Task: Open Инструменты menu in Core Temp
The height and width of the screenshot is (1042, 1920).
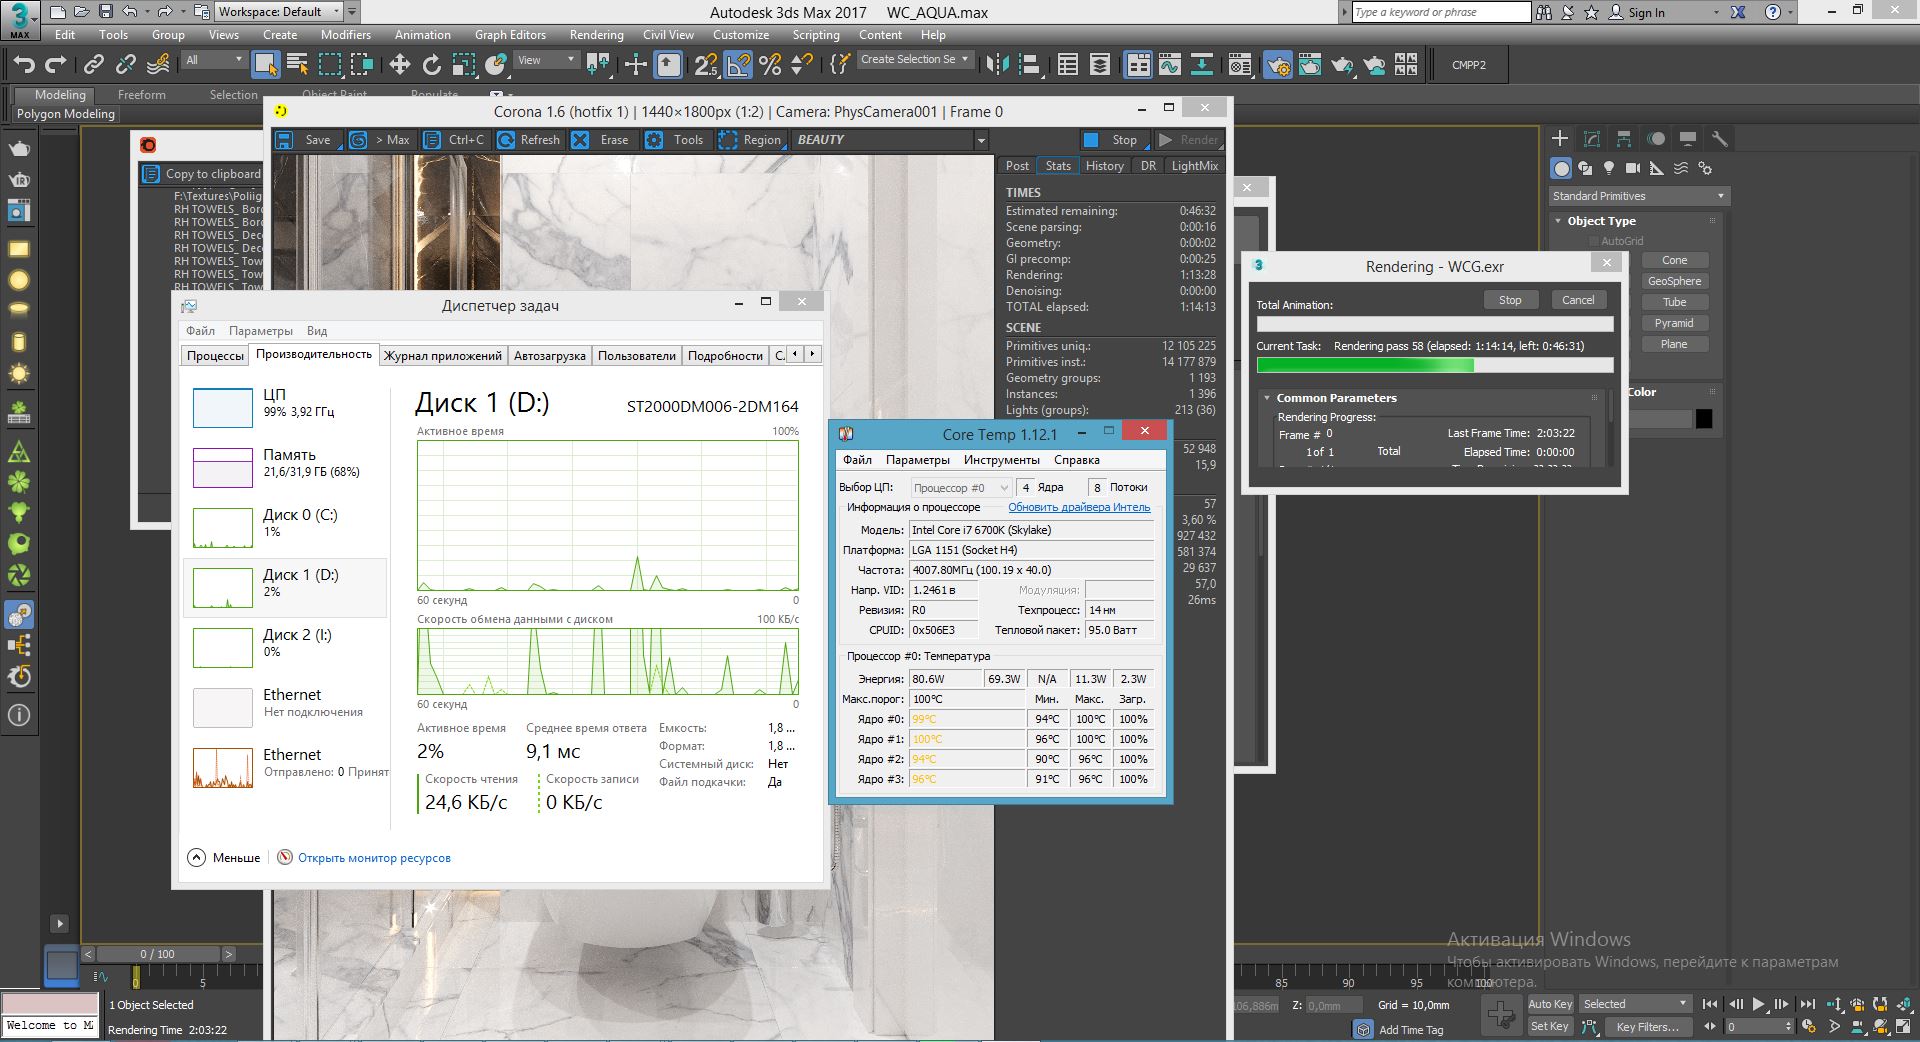Action: tap(1001, 460)
